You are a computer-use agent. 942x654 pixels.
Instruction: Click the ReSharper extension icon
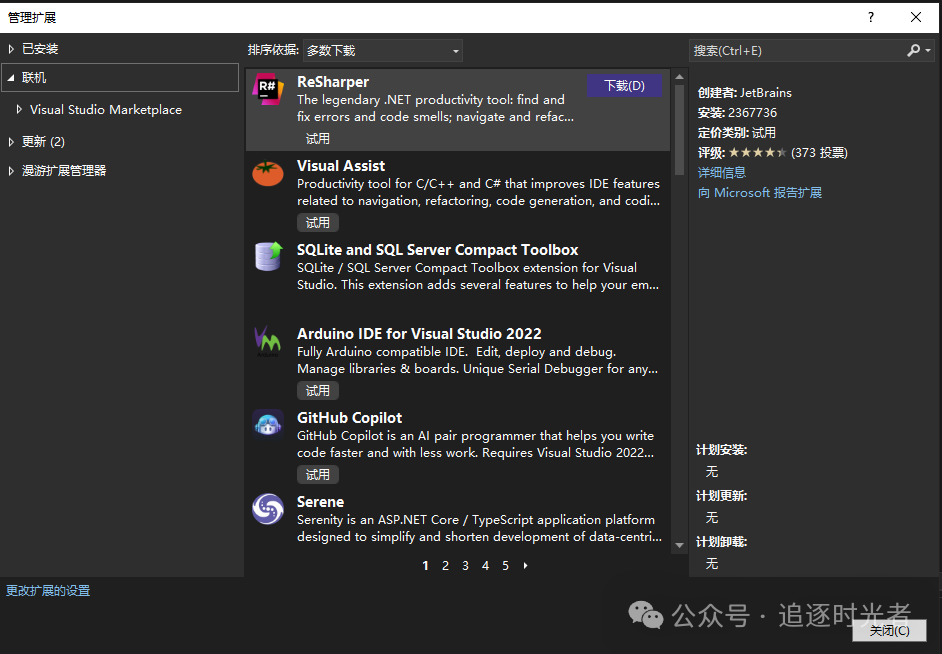tap(268, 89)
